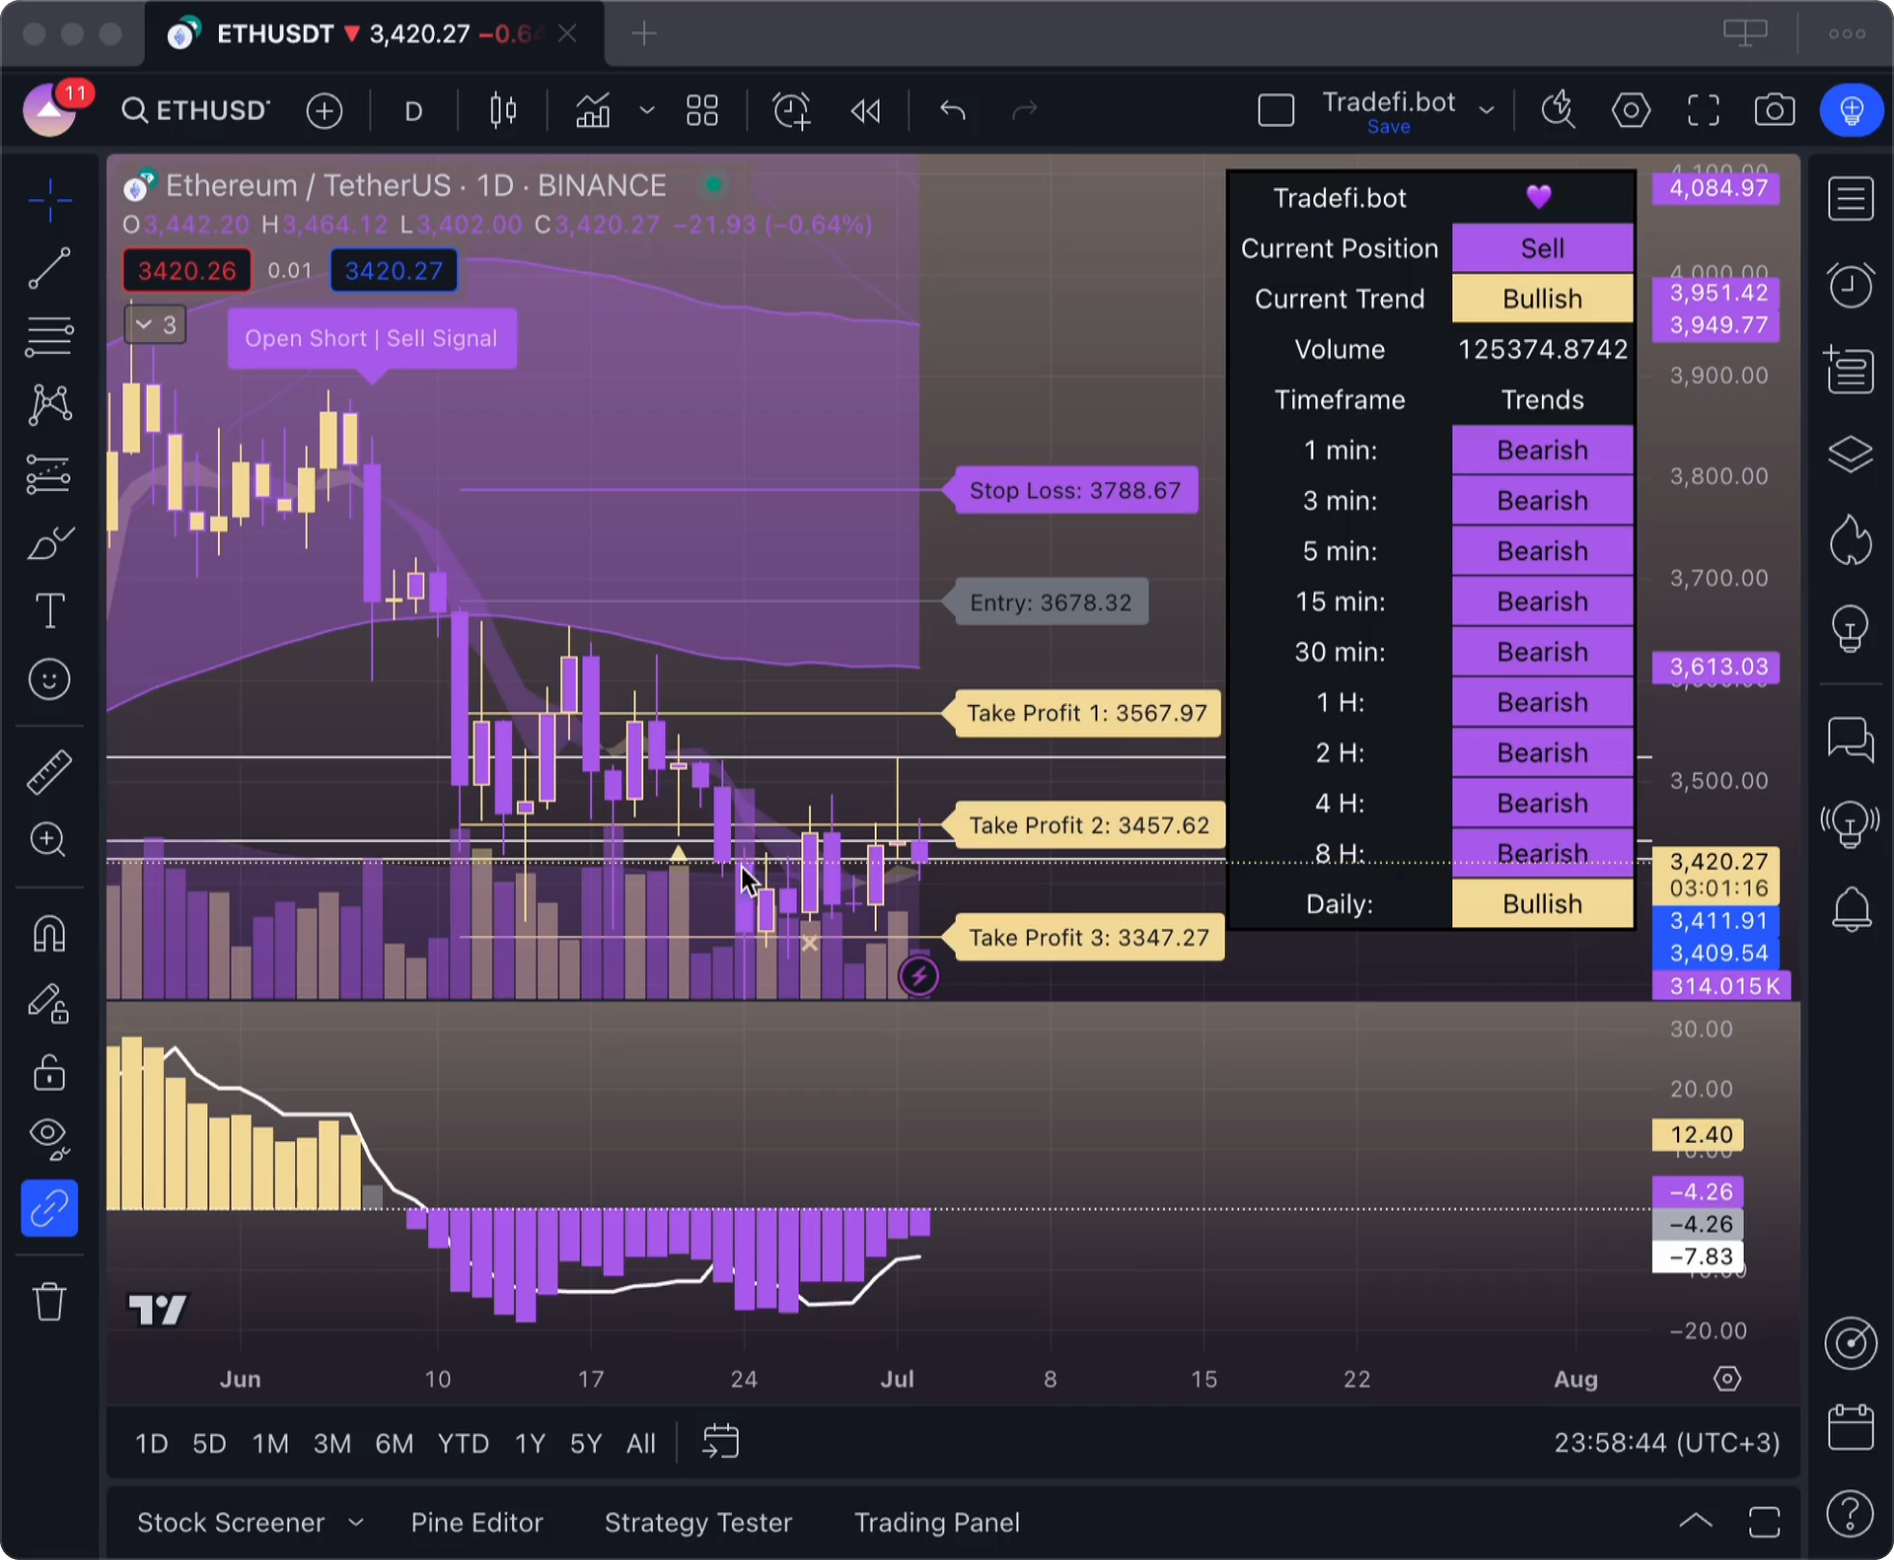Click the 23:58:44 (UTC+3) timezone
Viewport: 1894px width, 1560px height.
1667,1443
